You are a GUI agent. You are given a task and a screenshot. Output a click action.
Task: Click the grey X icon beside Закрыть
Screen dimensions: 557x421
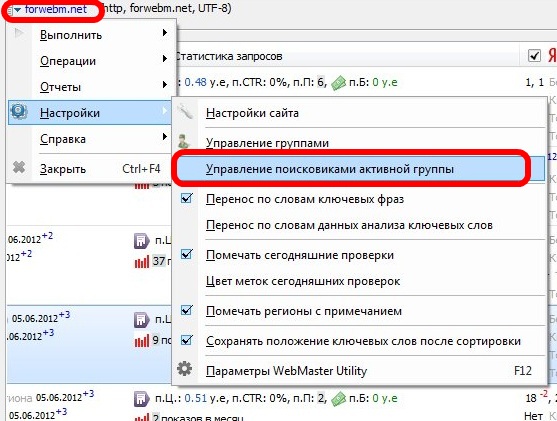[19, 167]
